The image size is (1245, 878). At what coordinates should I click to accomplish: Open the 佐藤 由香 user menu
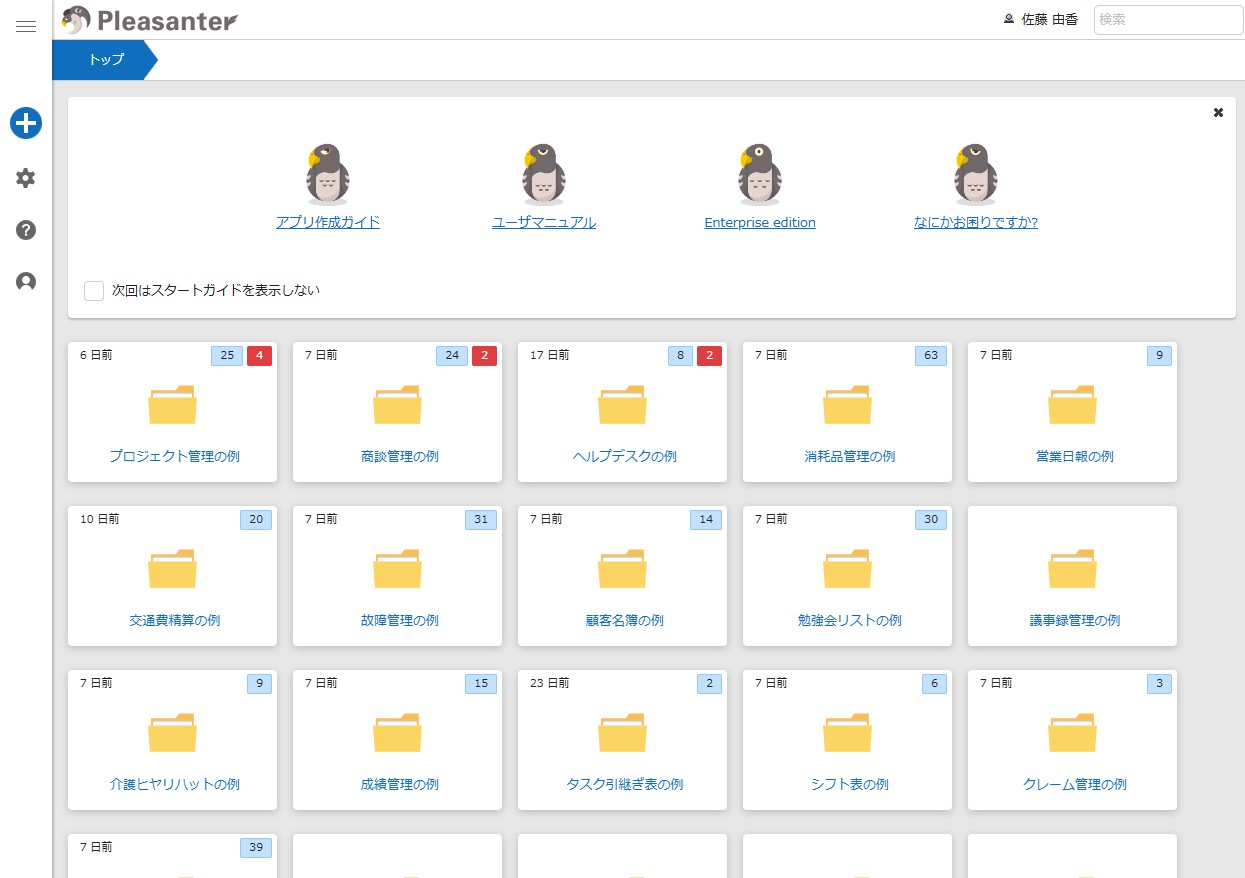point(1040,20)
